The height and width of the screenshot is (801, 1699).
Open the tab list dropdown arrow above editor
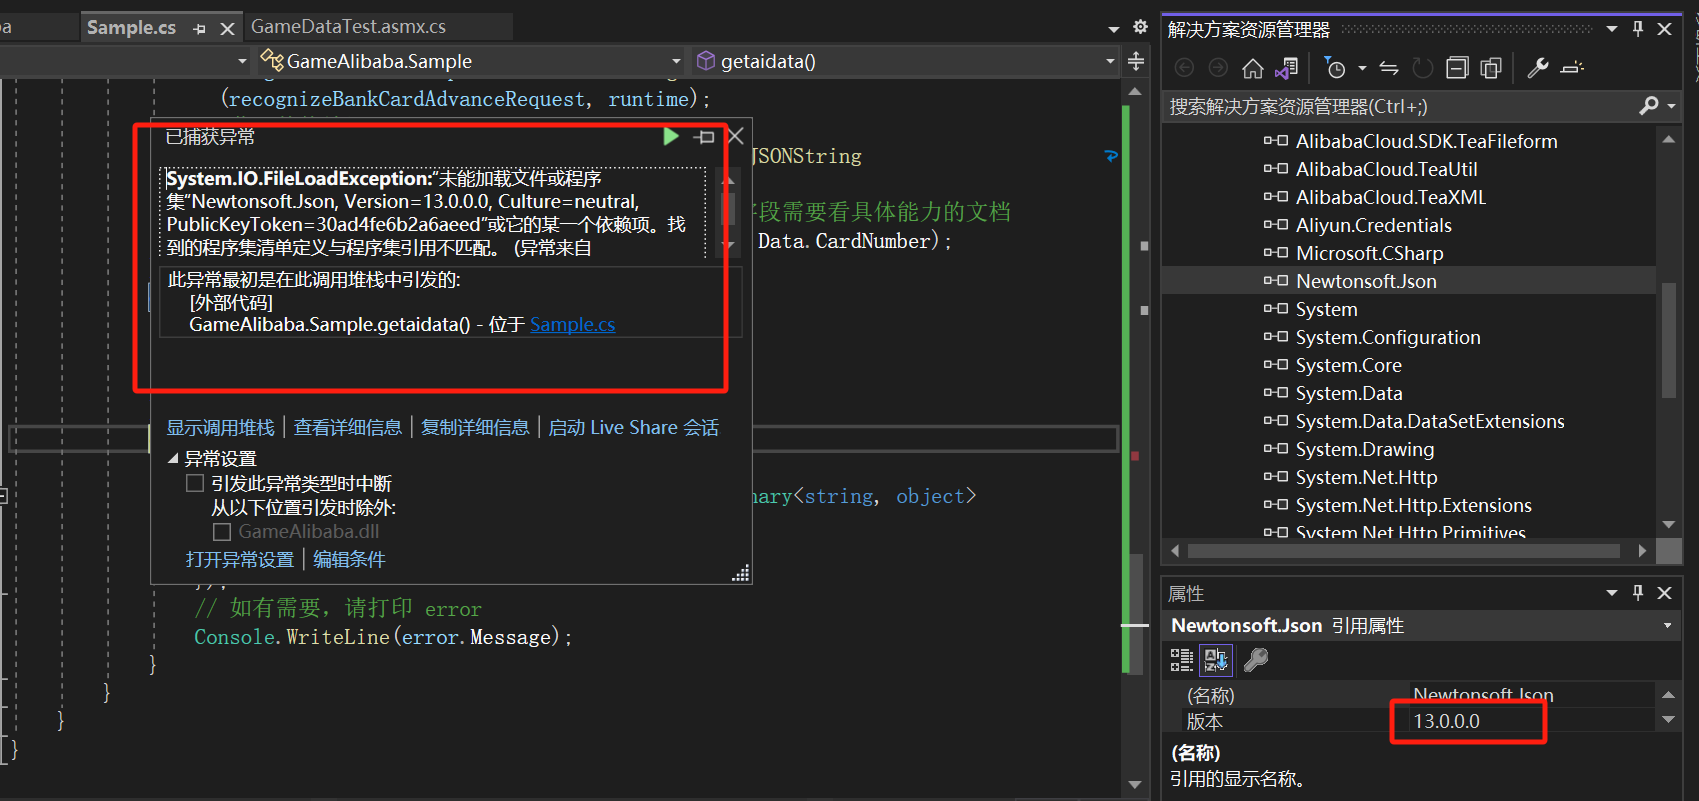pyautogui.click(x=1114, y=29)
